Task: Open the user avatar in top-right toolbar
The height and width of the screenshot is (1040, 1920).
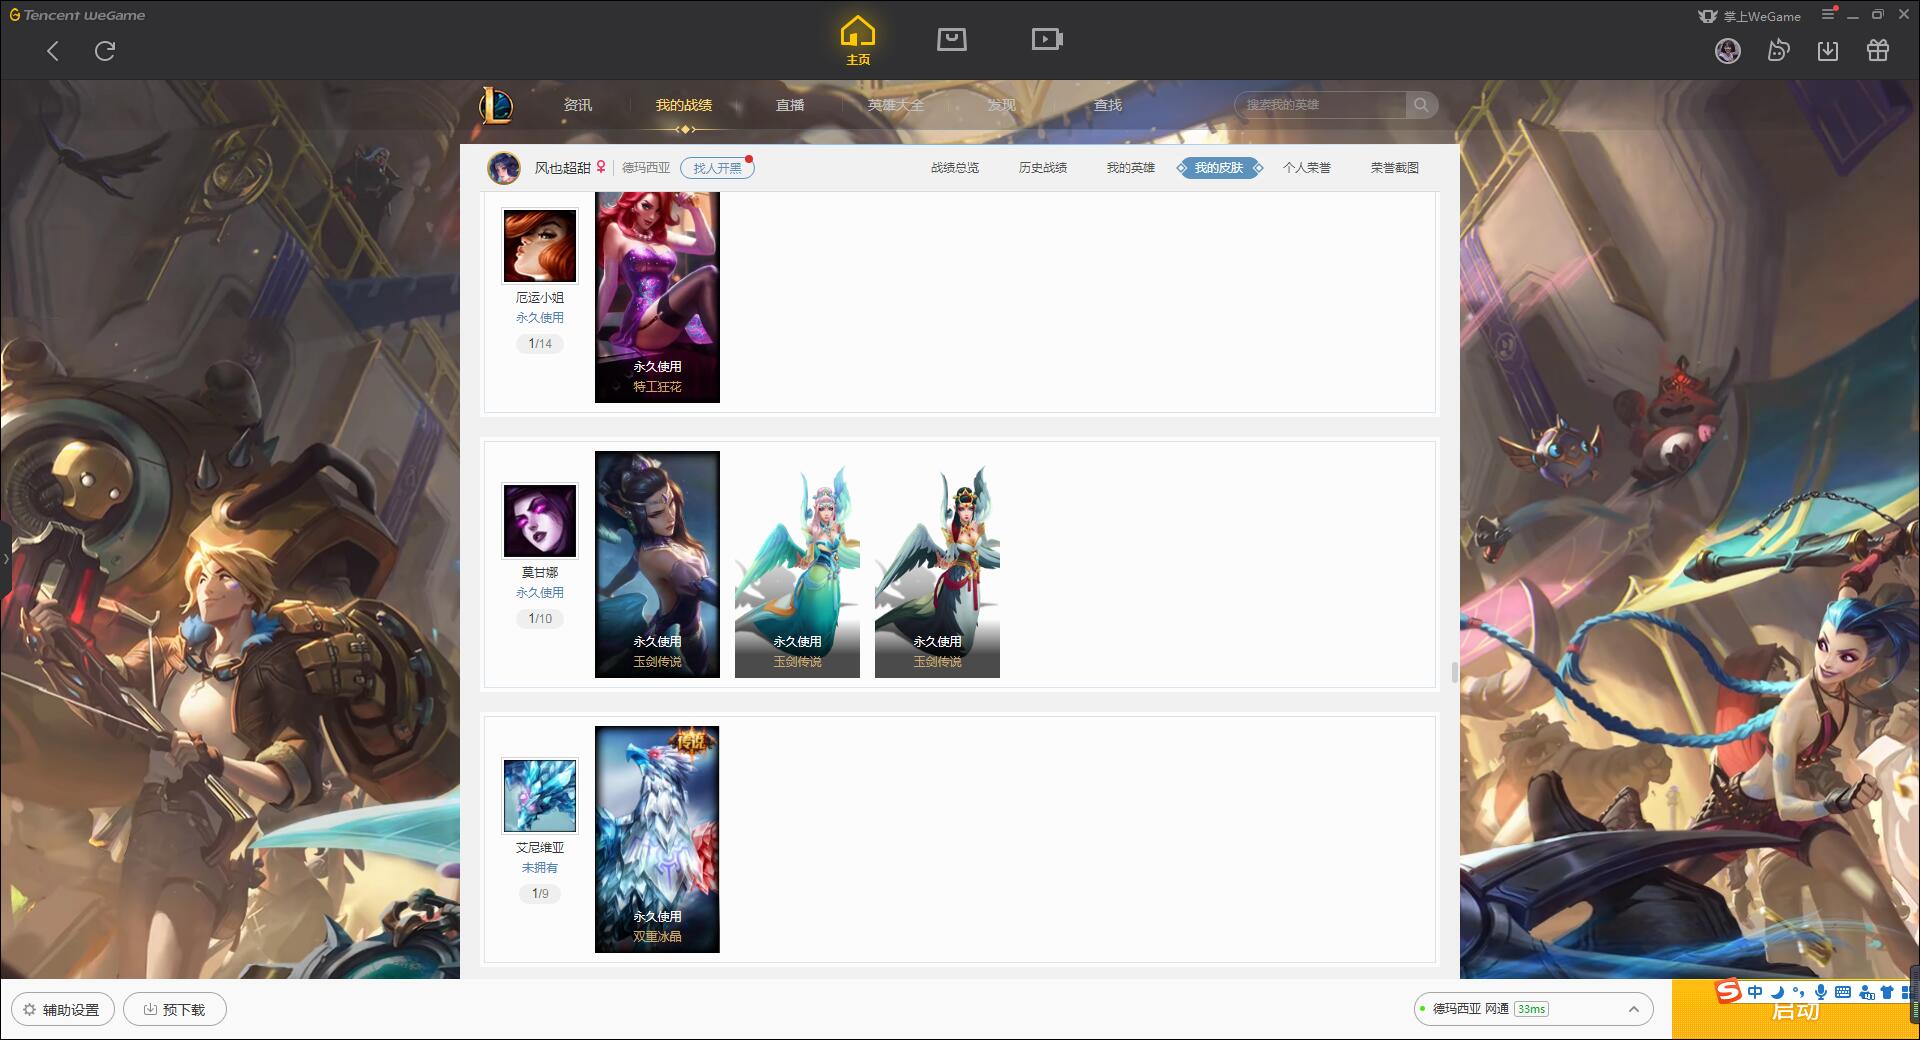Action: pyautogui.click(x=1728, y=50)
